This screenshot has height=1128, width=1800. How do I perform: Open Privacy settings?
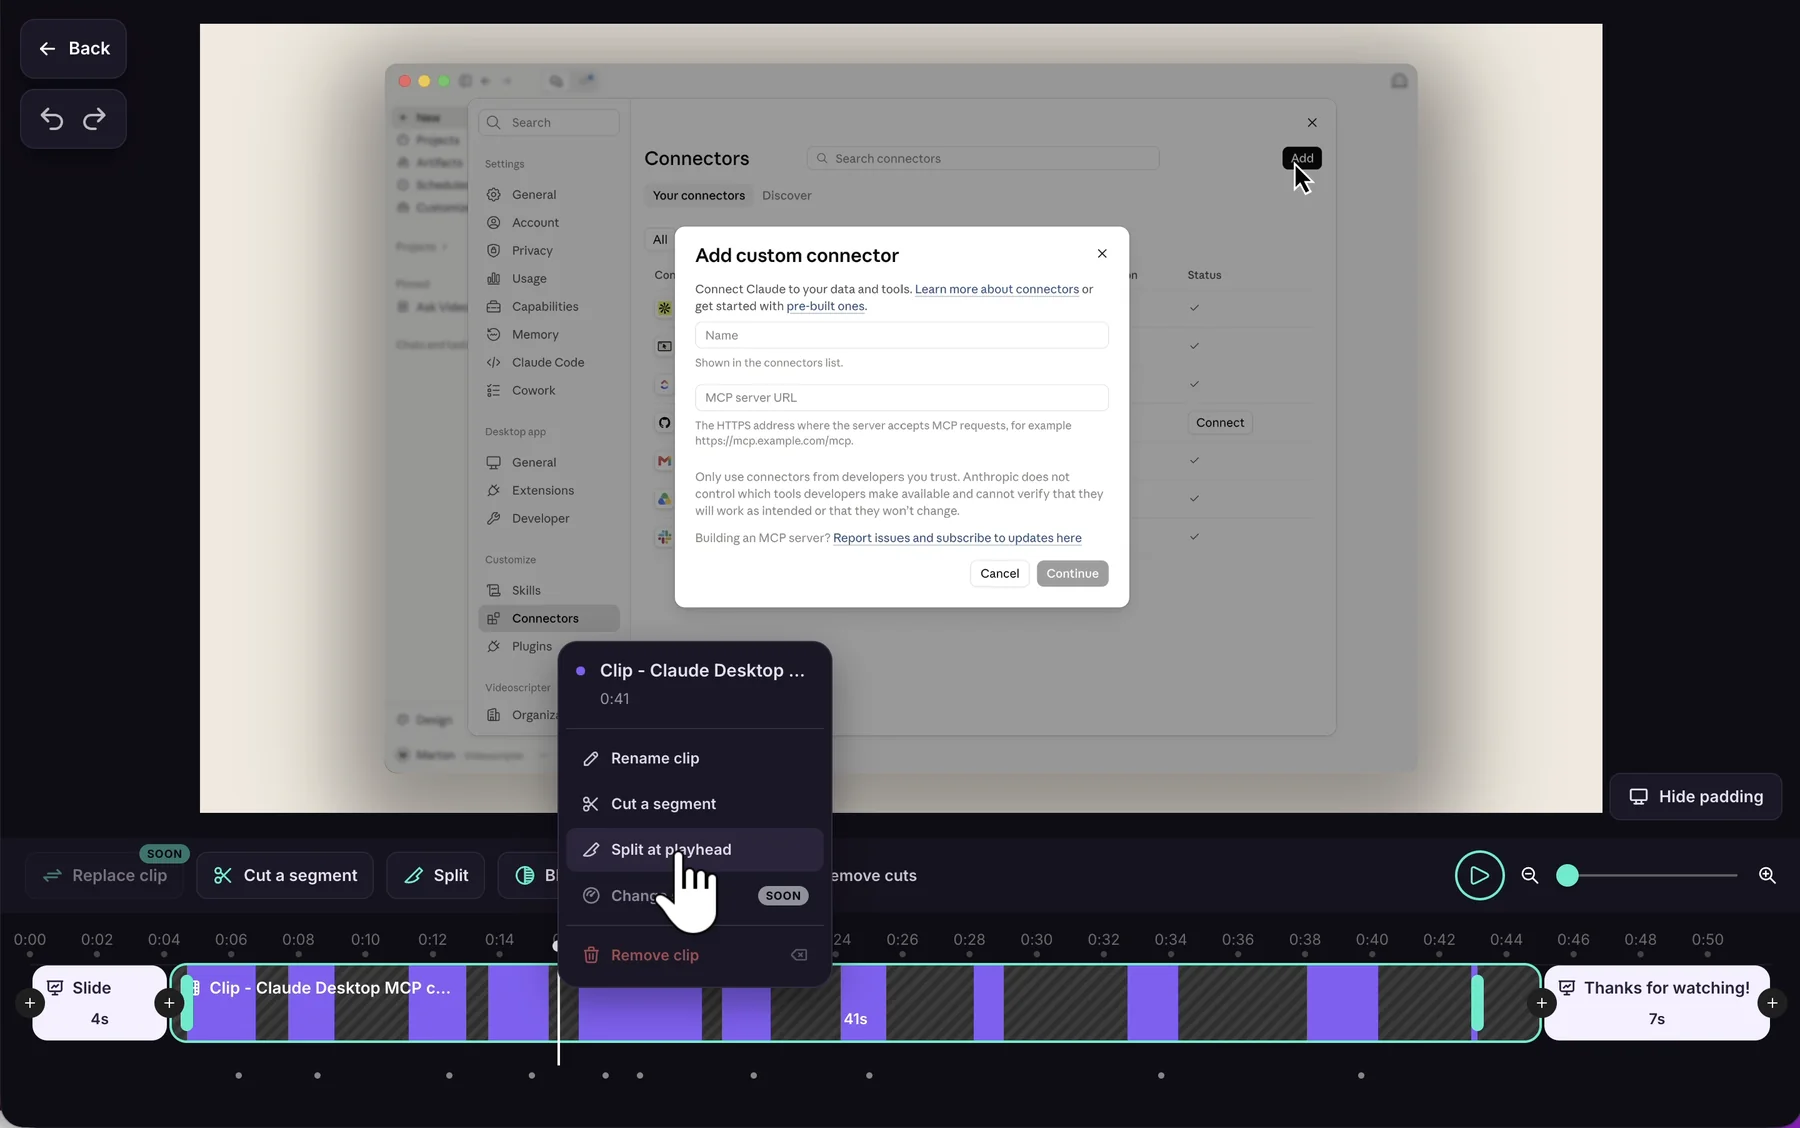pos(549,250)
